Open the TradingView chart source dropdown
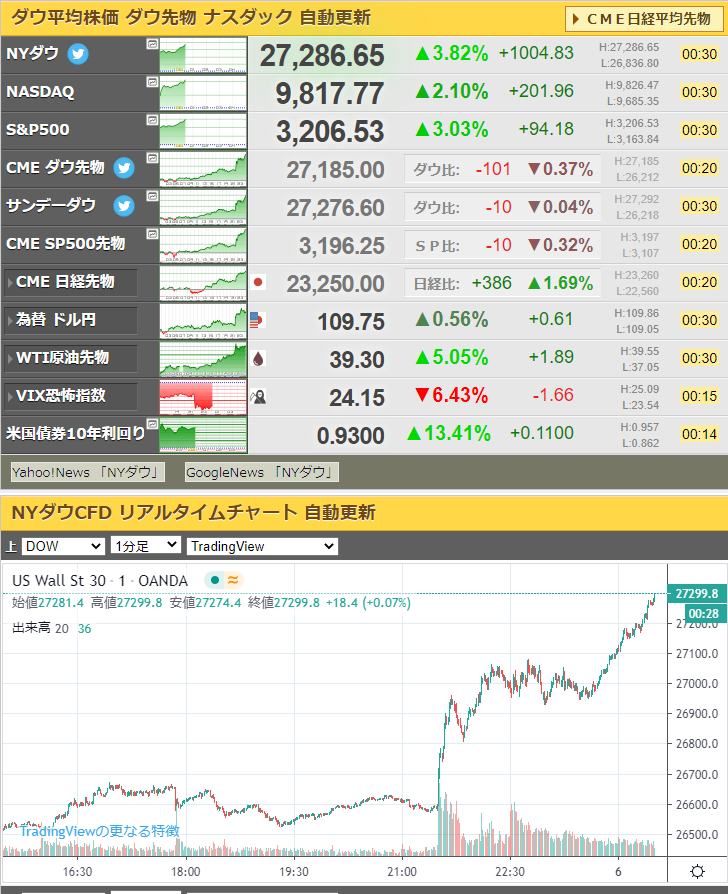This screenshot has height=894, width=728. (x=262, y=546)
